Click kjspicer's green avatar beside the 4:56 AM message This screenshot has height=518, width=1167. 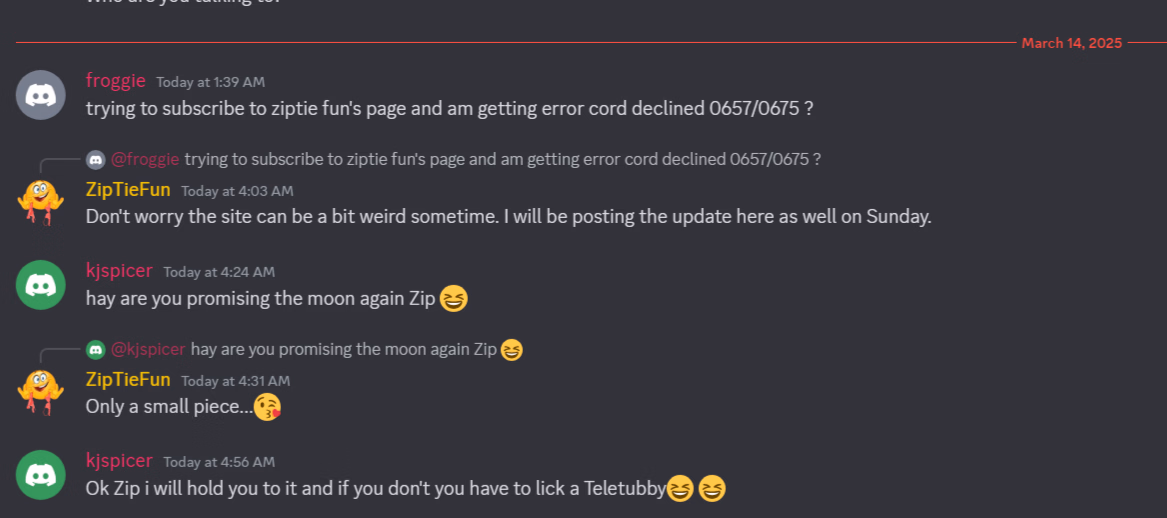[41, 475]
